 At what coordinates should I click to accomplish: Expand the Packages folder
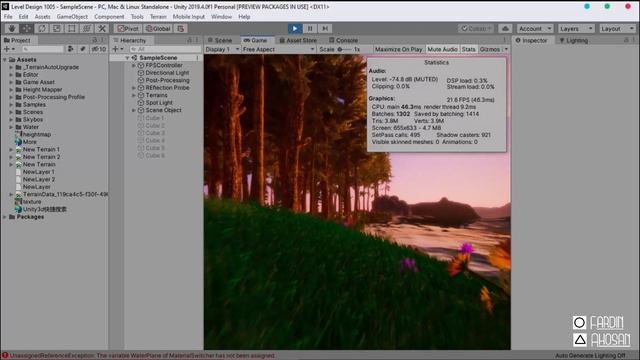coord(5,217)
